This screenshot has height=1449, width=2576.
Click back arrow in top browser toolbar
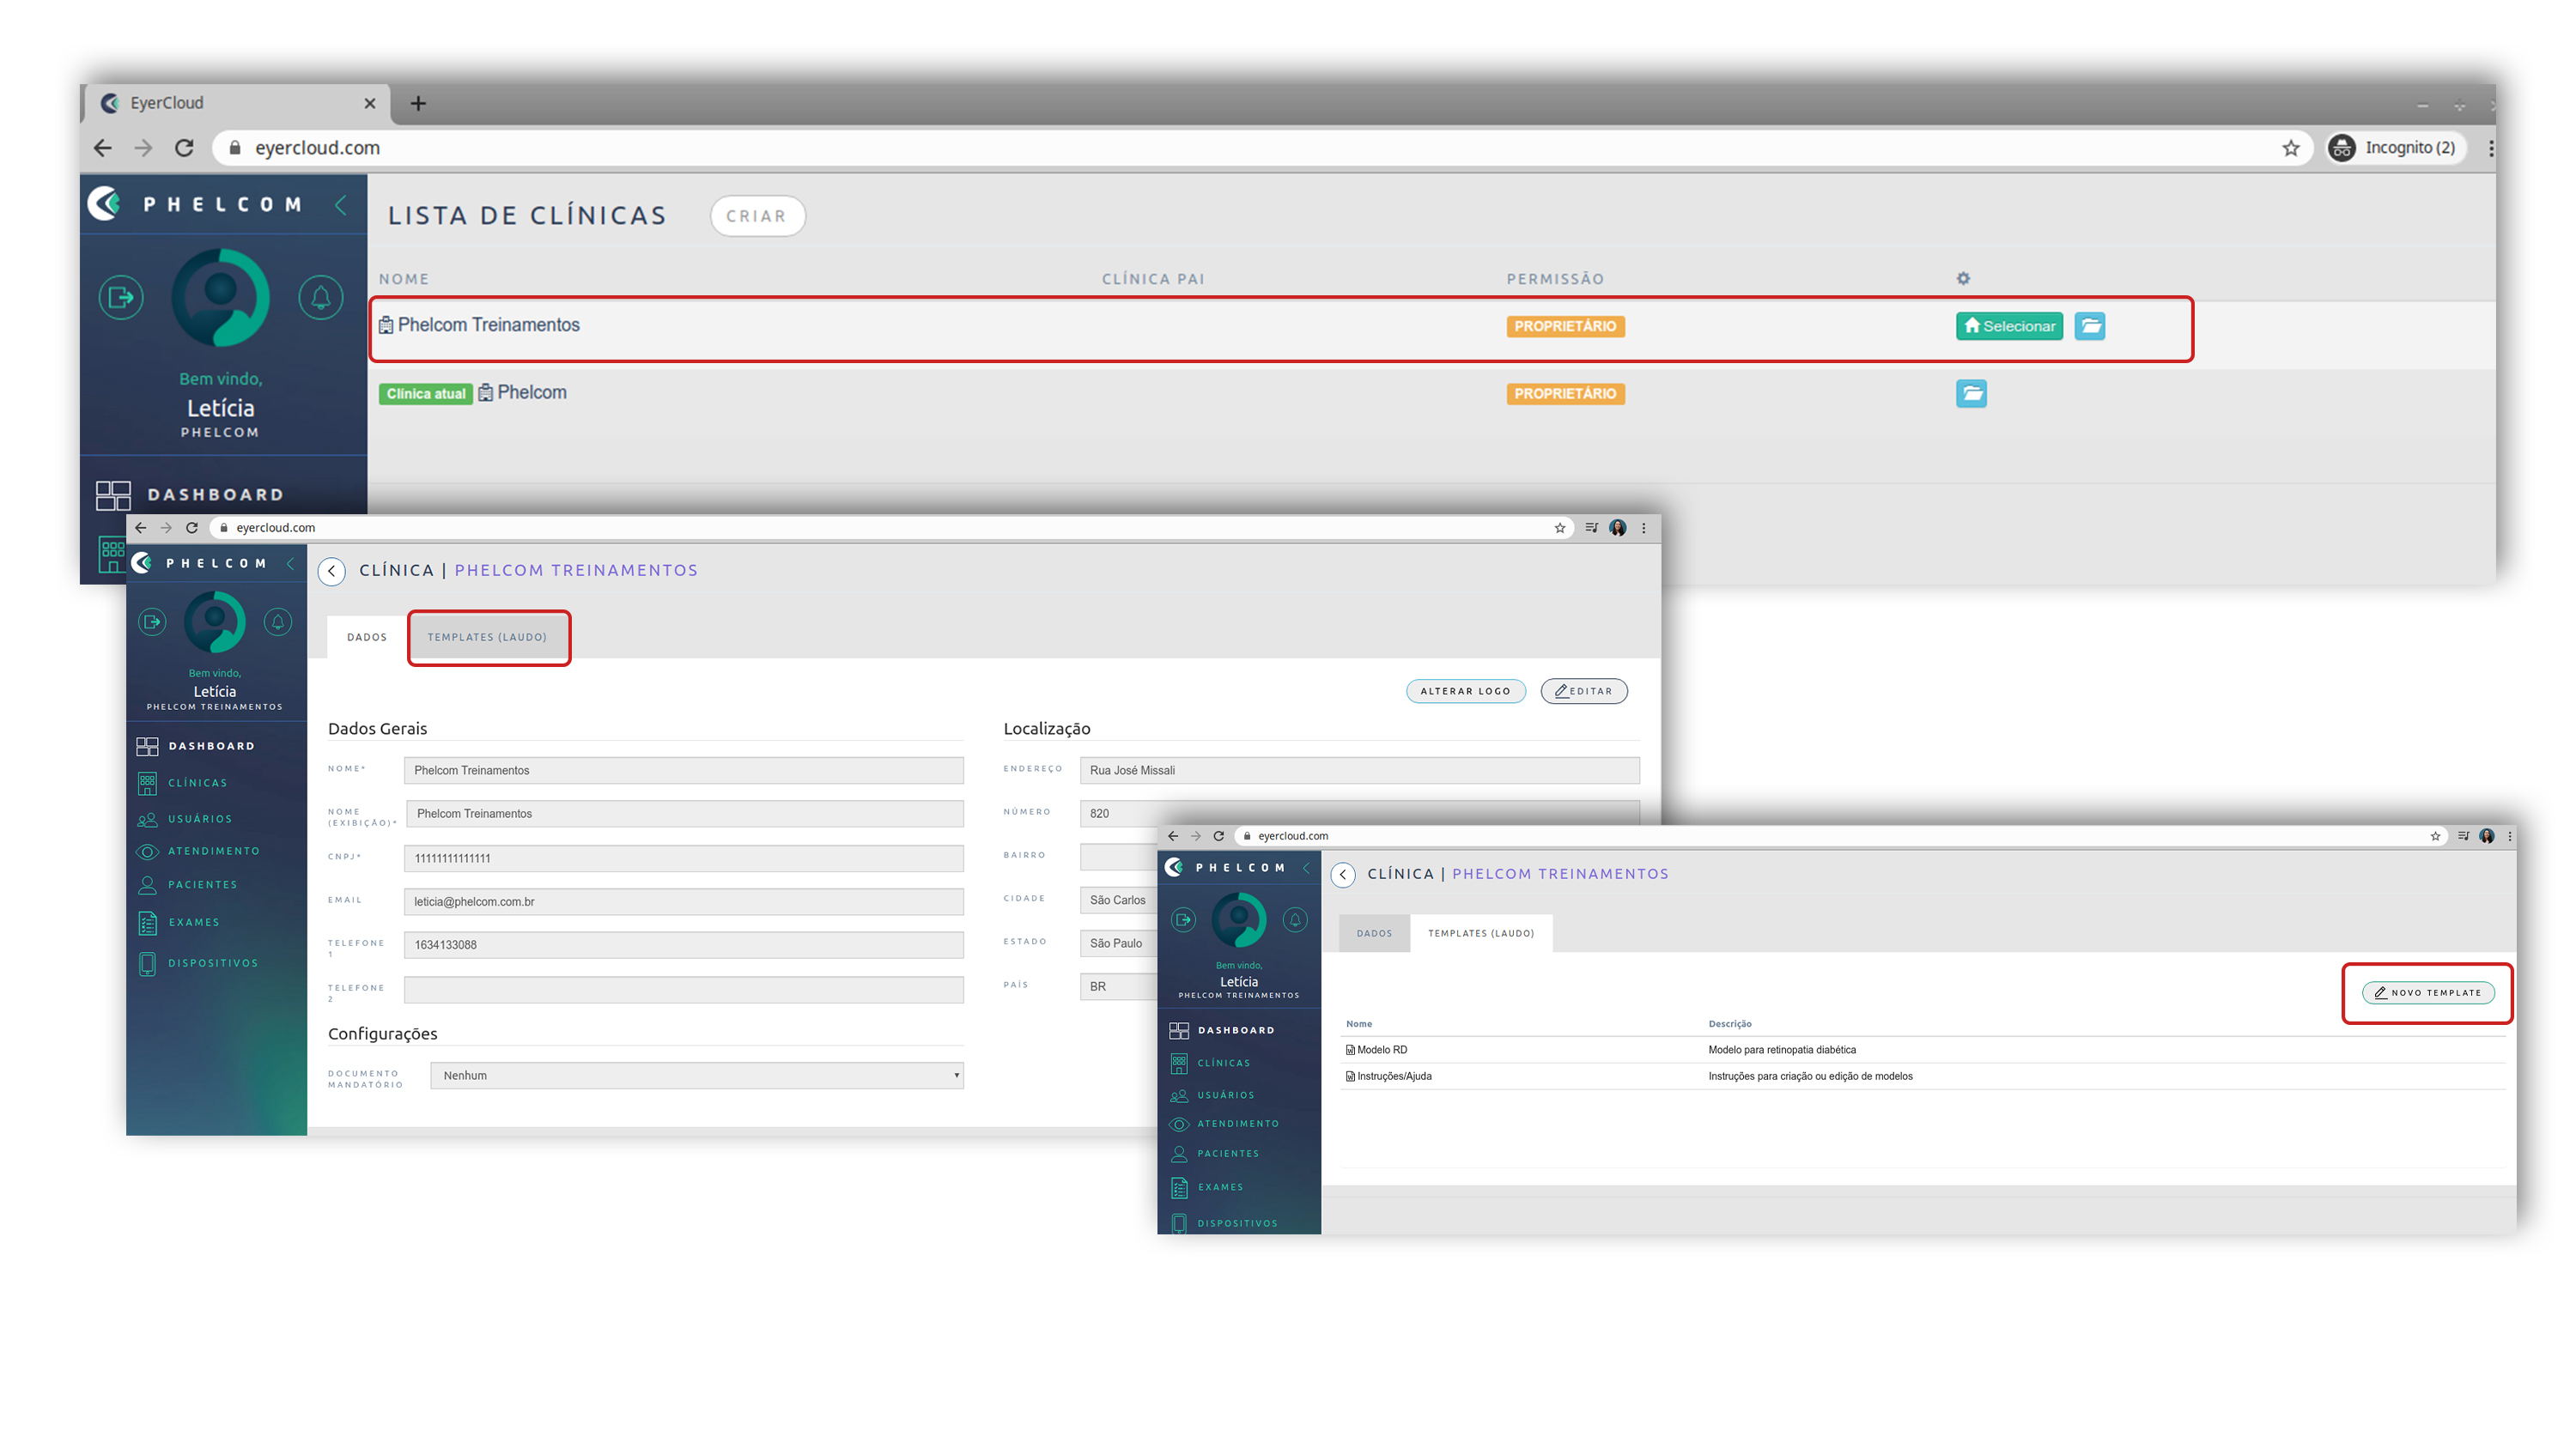click(x=103, y=148)
